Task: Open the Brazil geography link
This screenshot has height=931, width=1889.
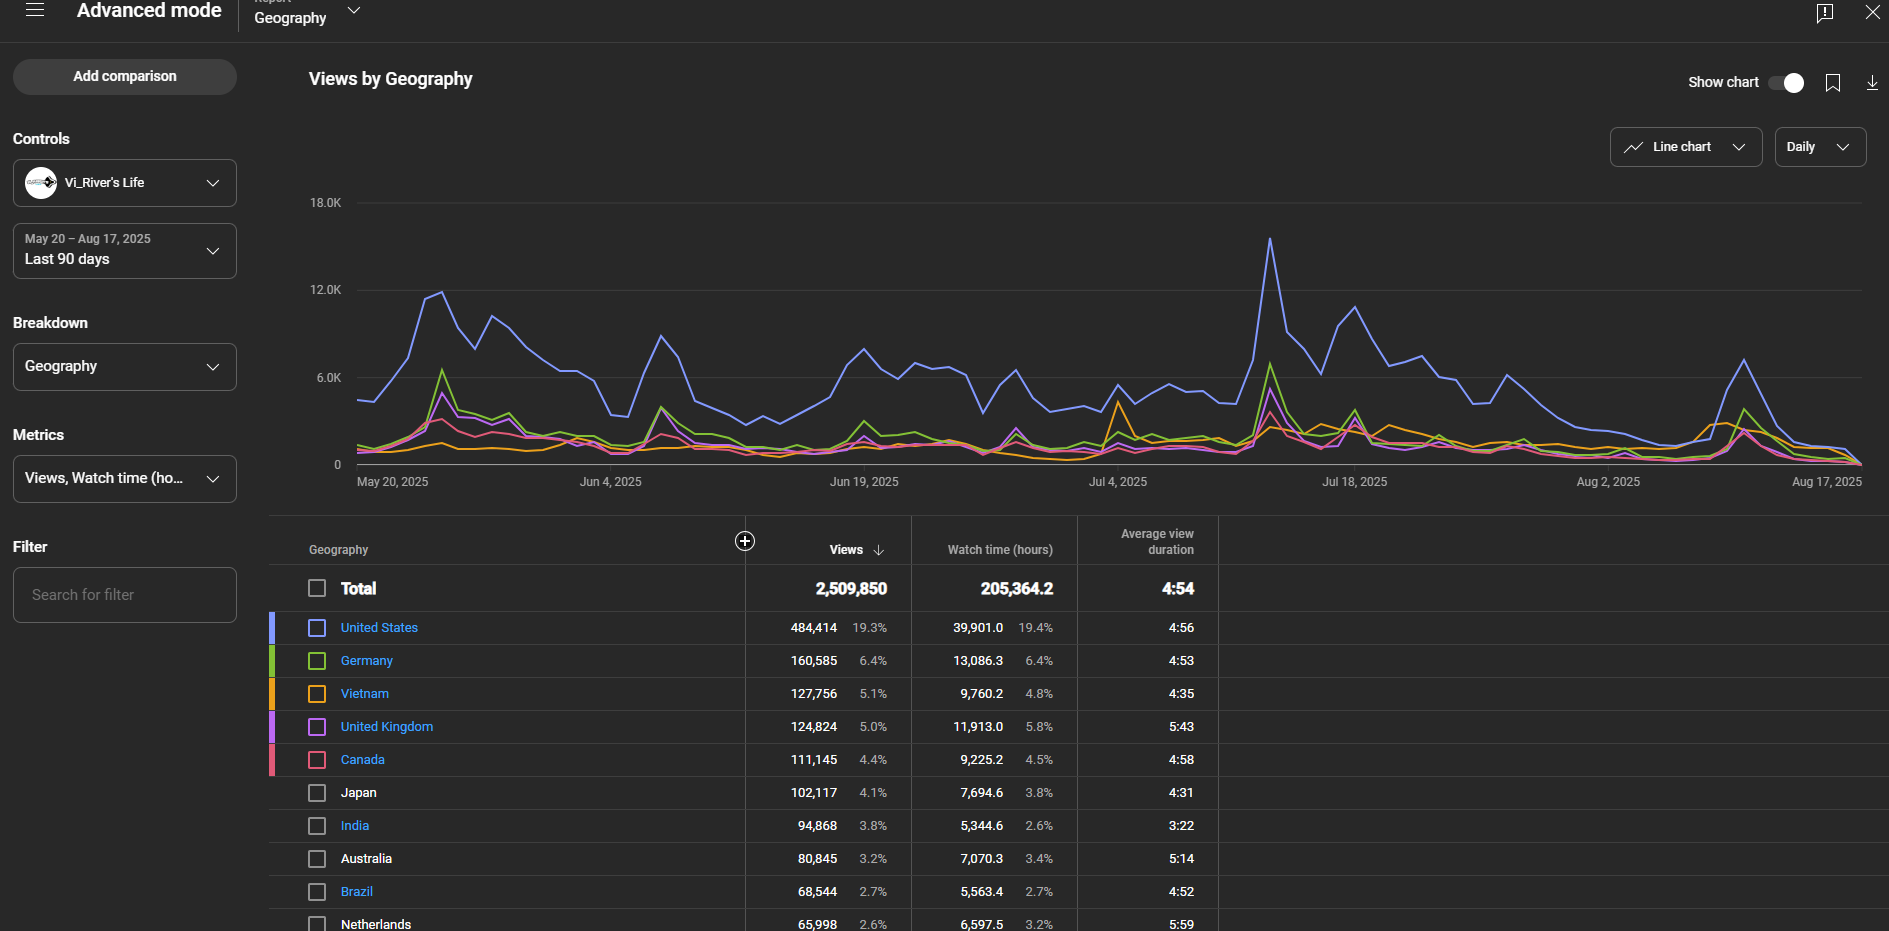Action: point(356,892)
